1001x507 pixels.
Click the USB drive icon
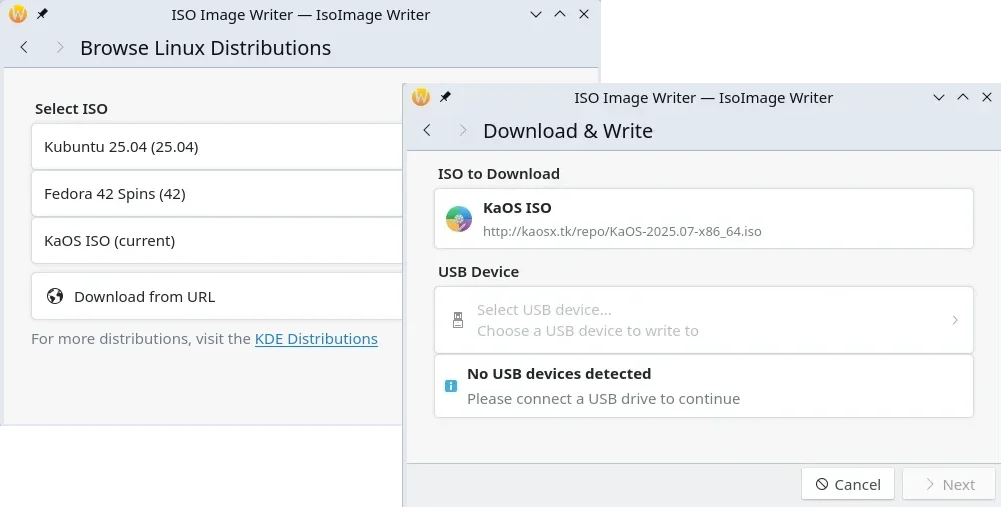[x=458, y=320]
